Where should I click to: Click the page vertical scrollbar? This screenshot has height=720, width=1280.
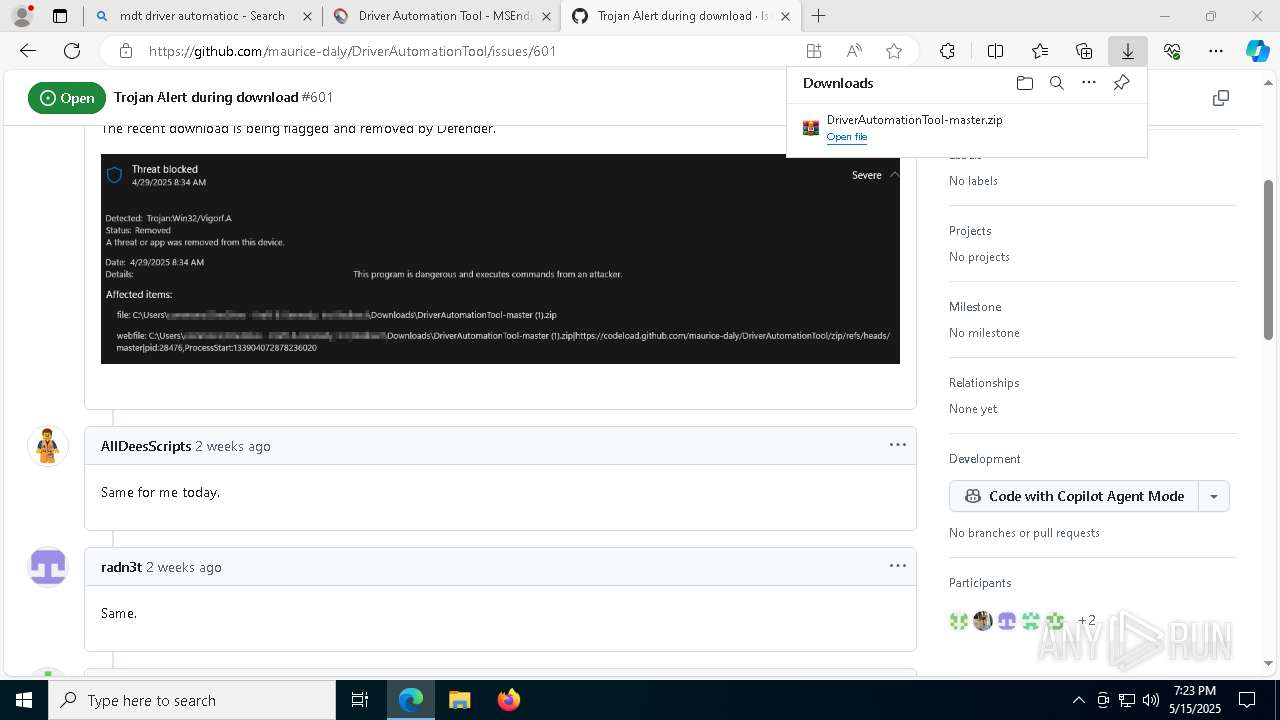[x=1269, y=260]
